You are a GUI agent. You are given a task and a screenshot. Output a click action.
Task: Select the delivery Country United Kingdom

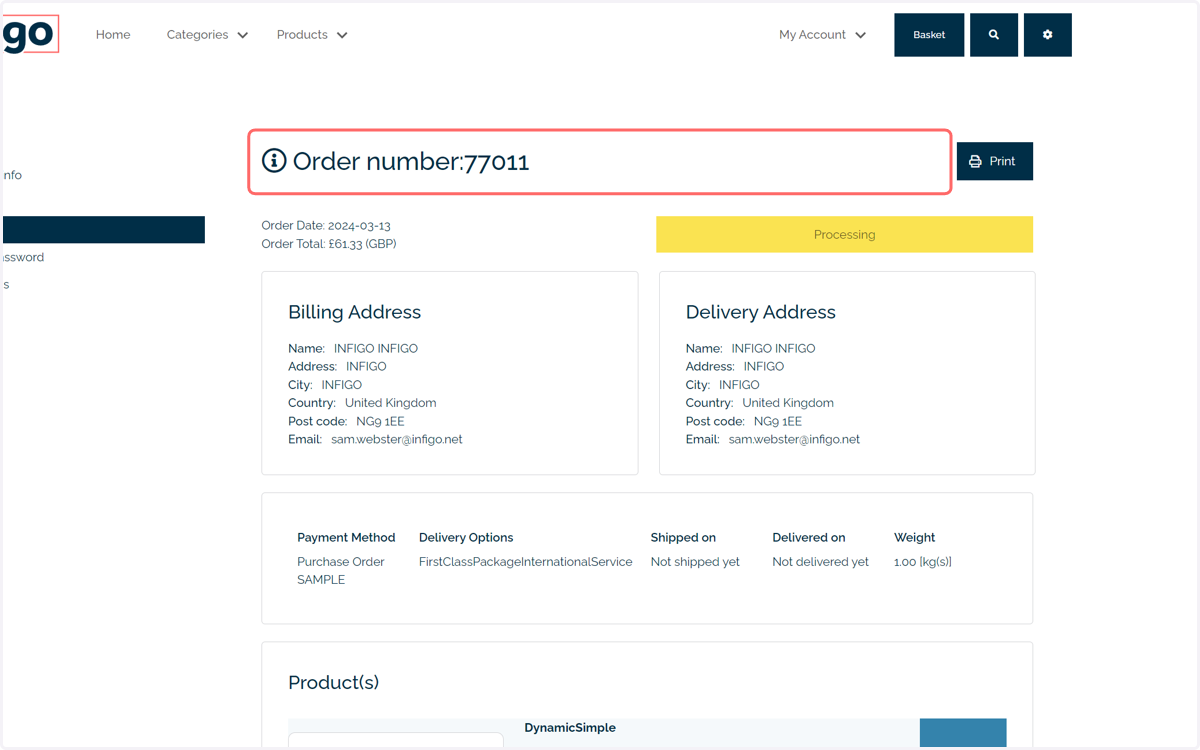click(x=759, y=403)
